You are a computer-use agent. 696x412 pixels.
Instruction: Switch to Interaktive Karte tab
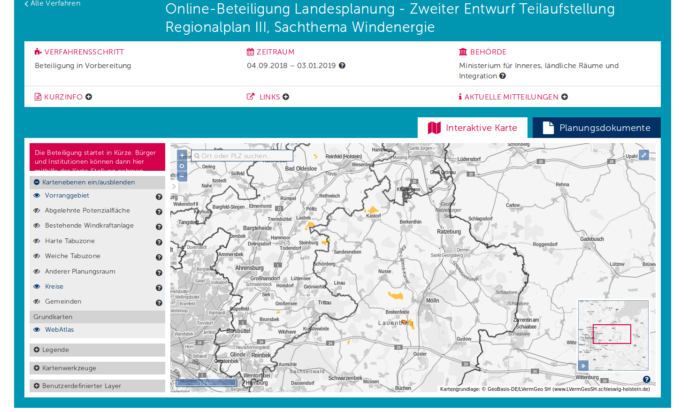pyautogui.click(x=472, y=128)
